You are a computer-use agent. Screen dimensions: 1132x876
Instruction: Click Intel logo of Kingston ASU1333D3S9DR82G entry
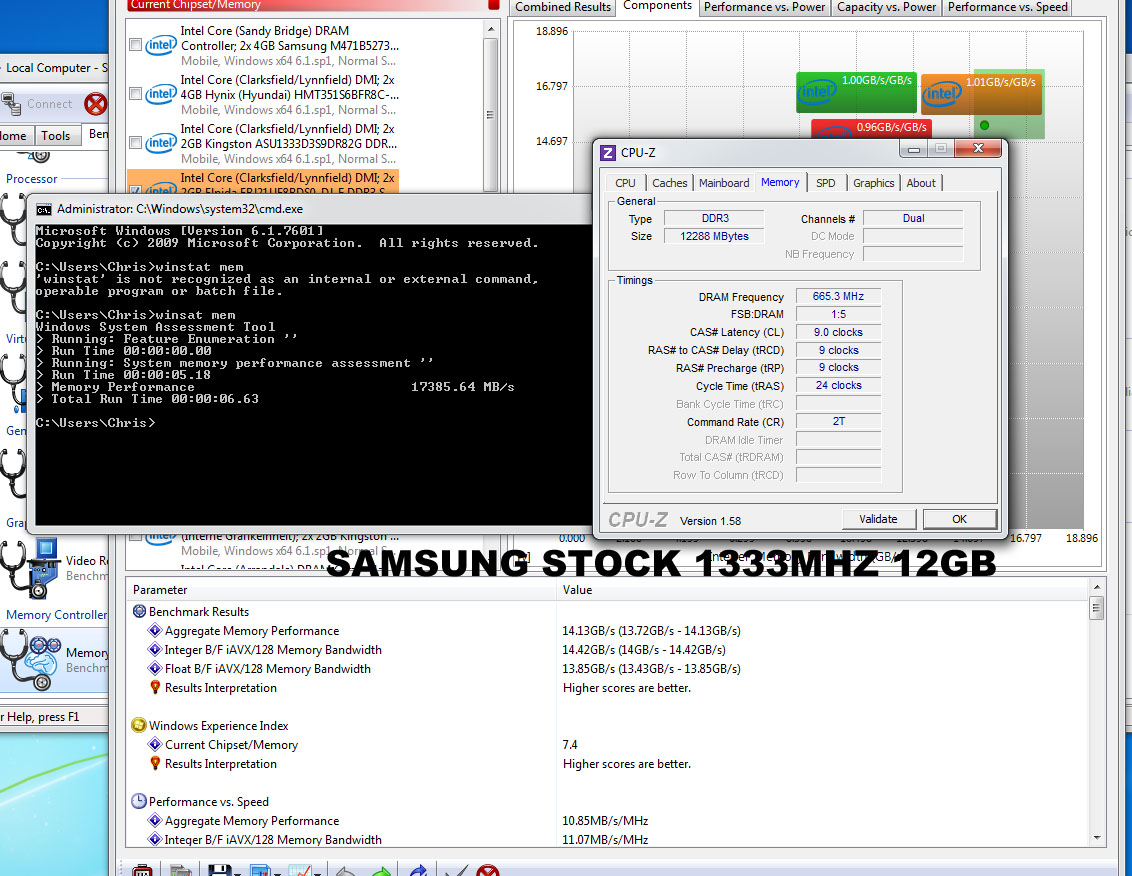point(160,144)
